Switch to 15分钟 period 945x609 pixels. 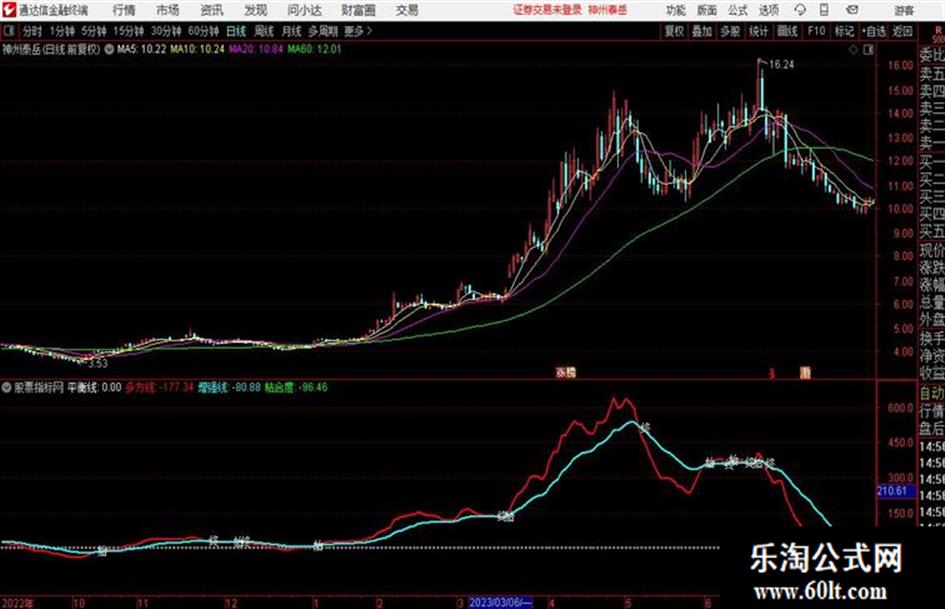(129, 31)
